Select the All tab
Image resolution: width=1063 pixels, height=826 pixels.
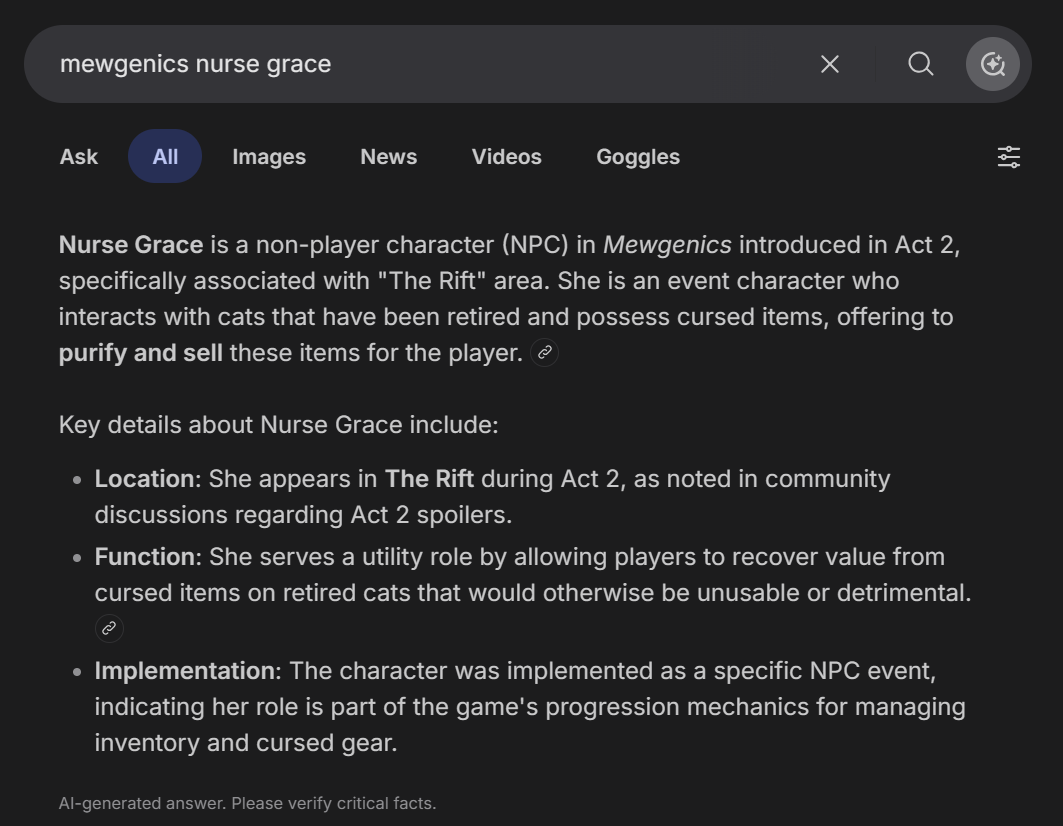[x=165, y=157]
